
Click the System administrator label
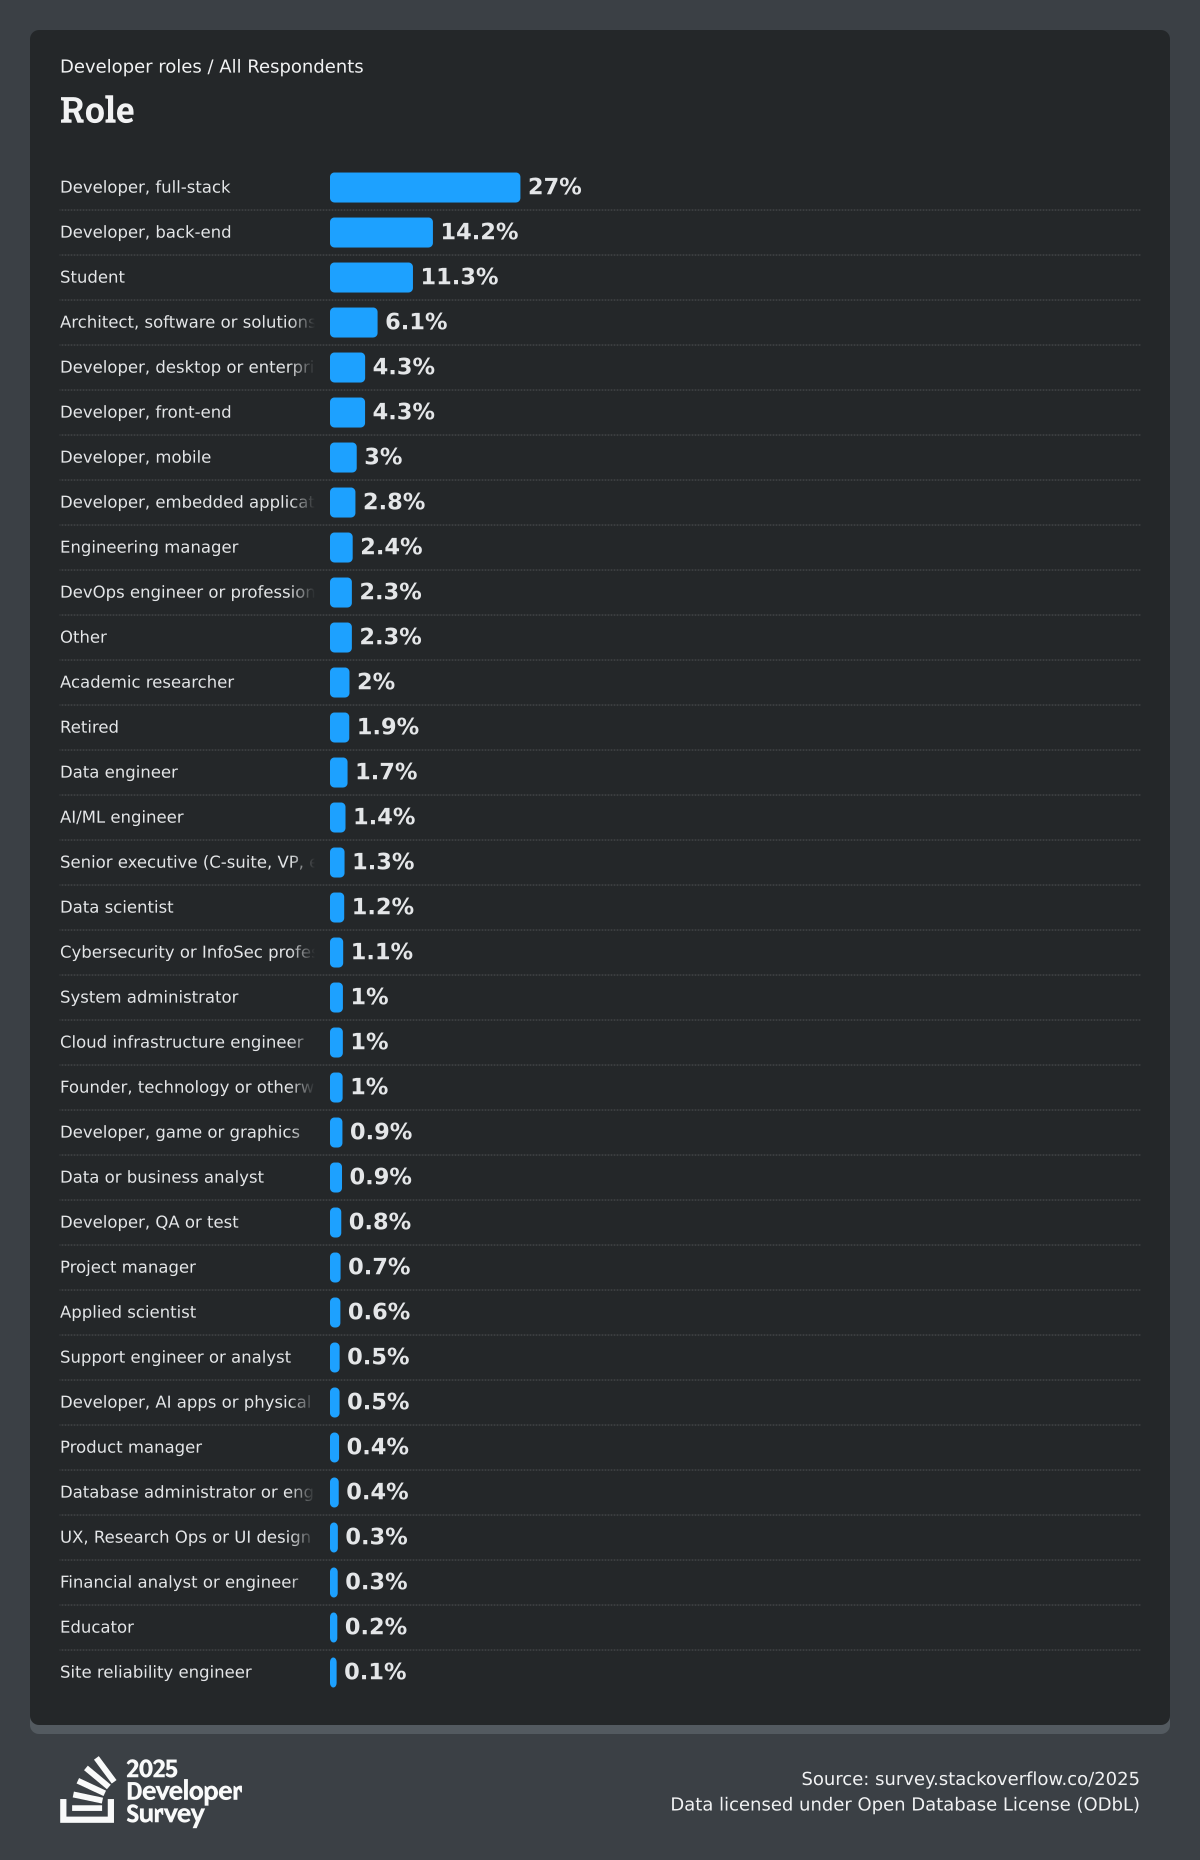[149, 997]
